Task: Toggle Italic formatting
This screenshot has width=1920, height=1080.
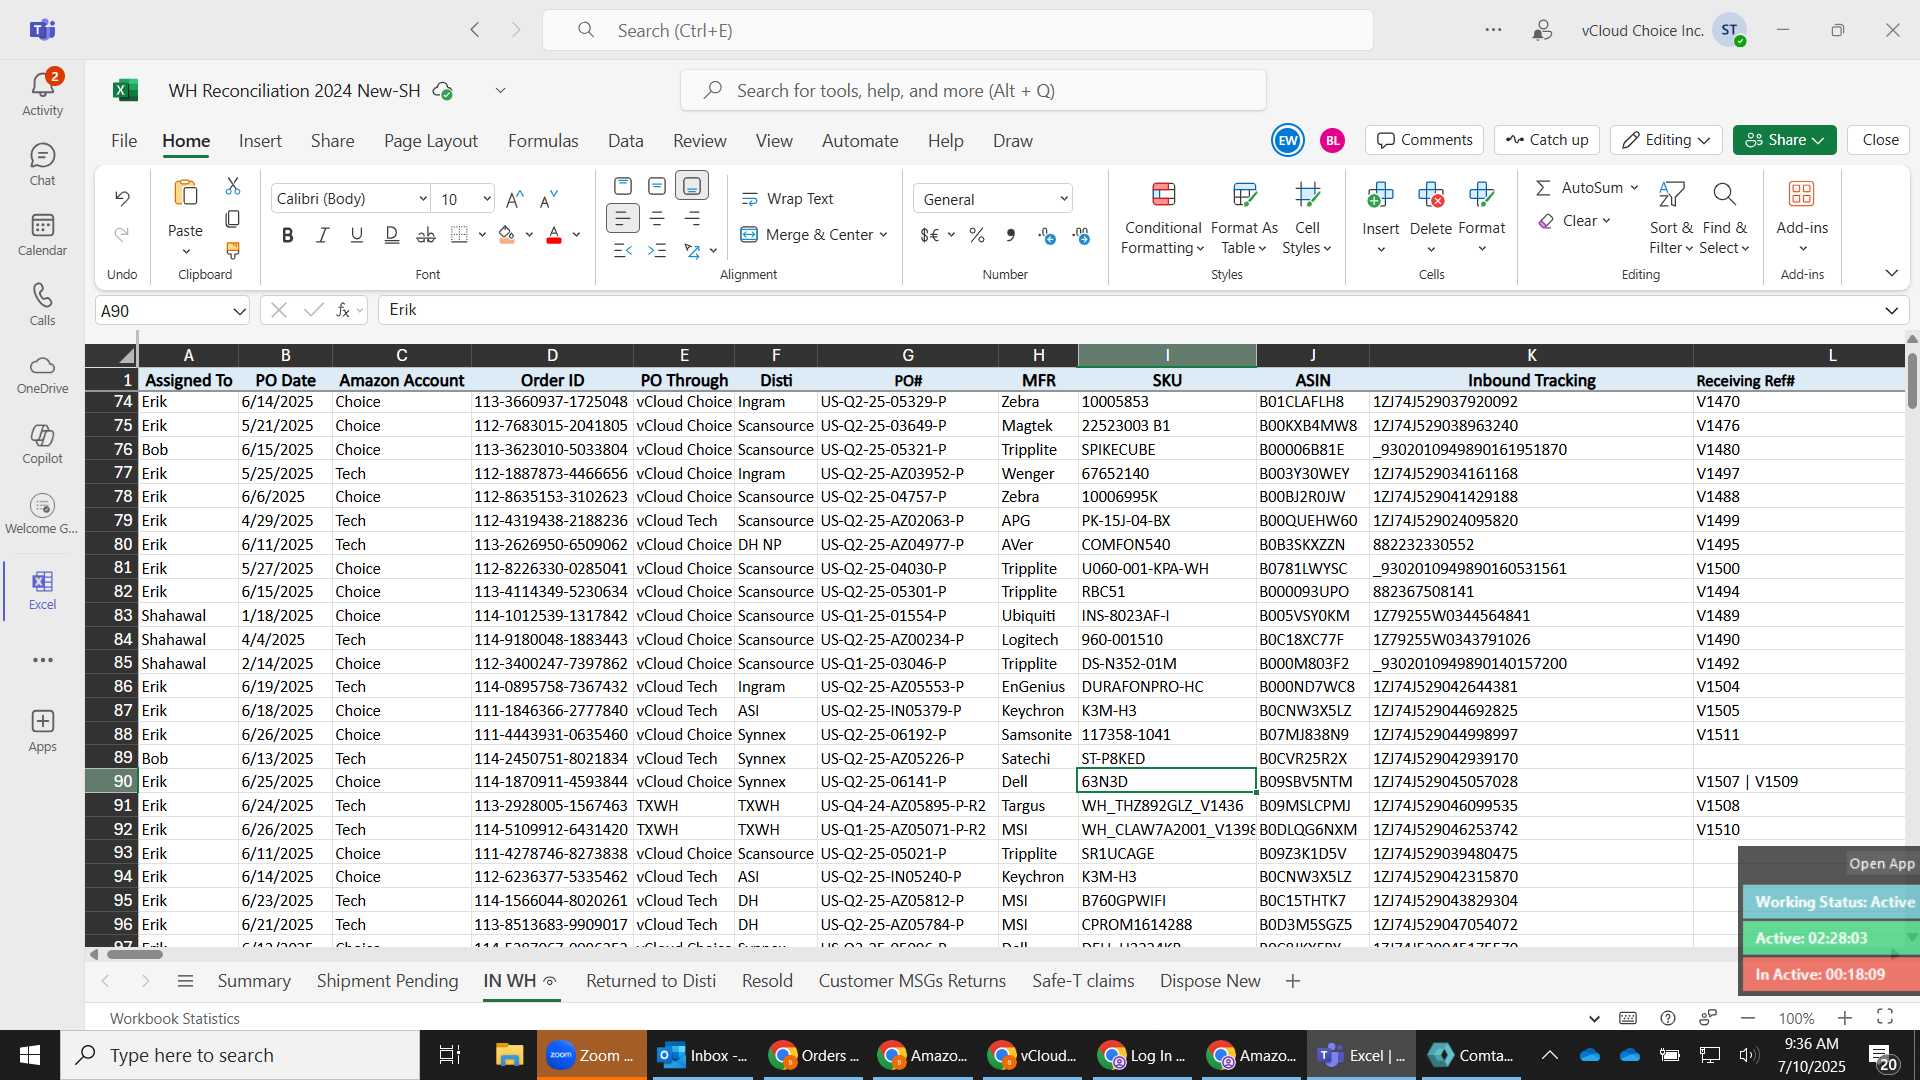Action: pyautogui.click(x=322, y=235)
